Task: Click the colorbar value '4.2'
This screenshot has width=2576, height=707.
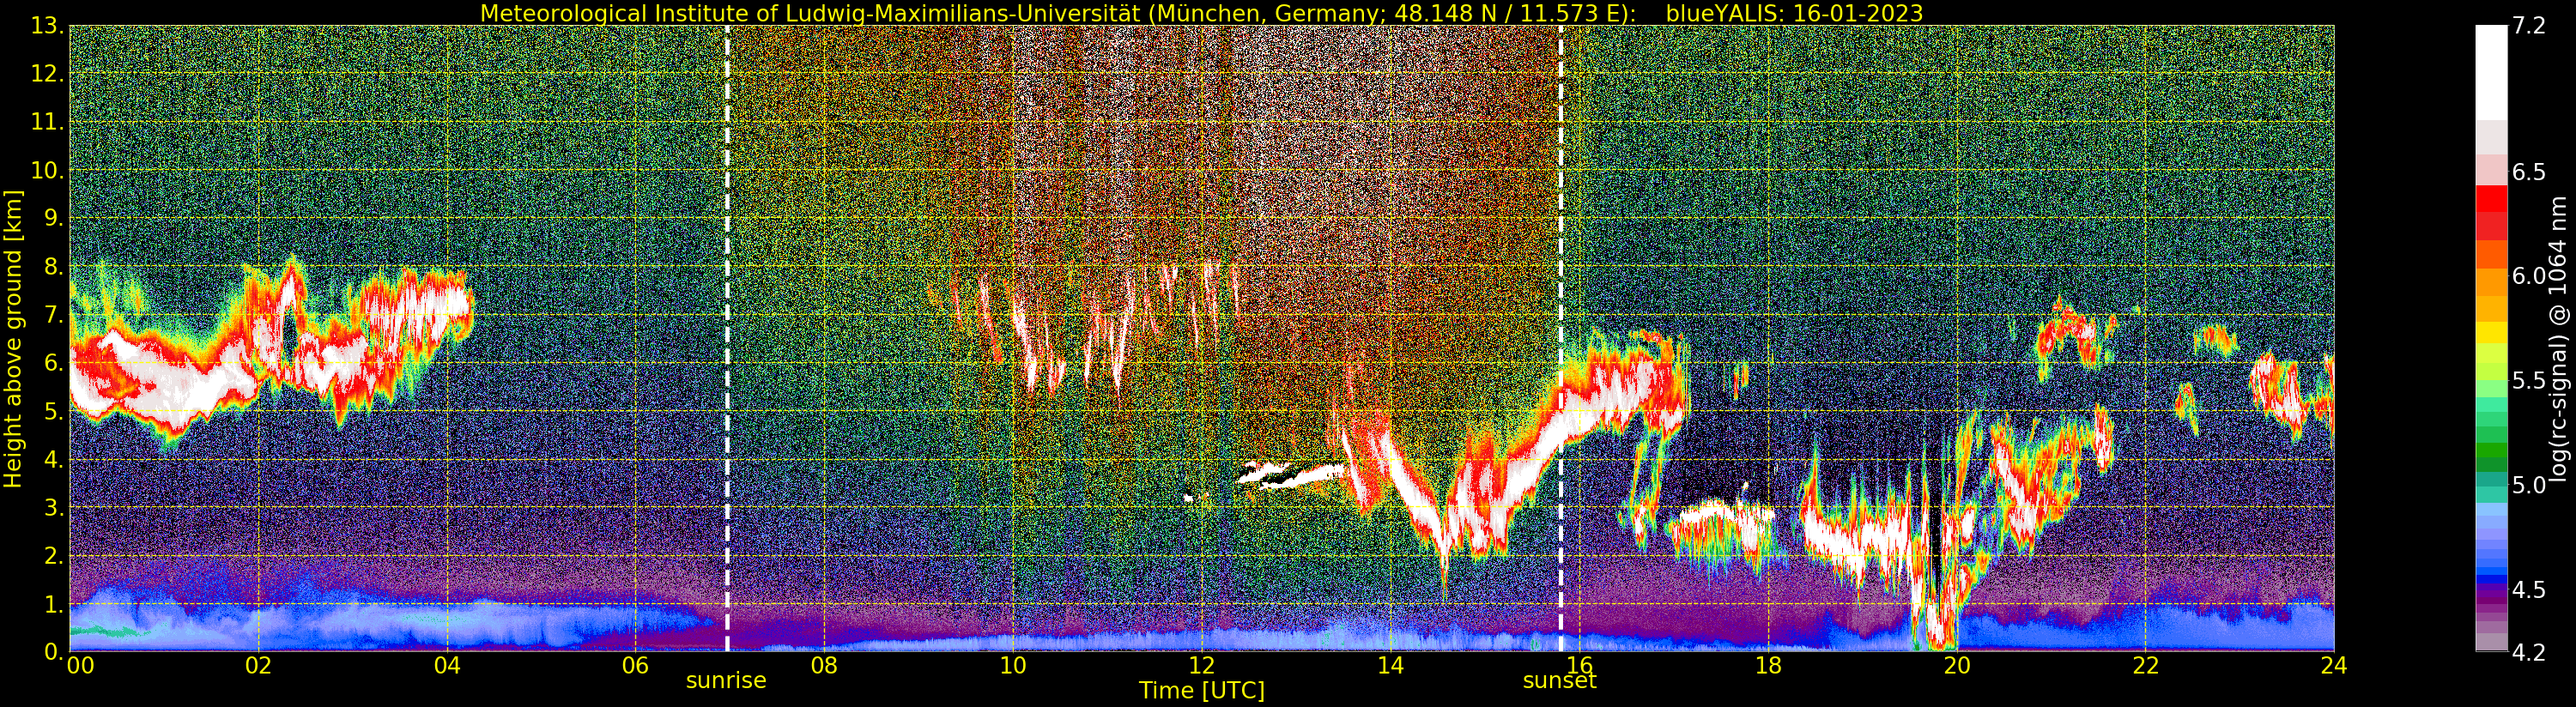Action: [2527, 652]
